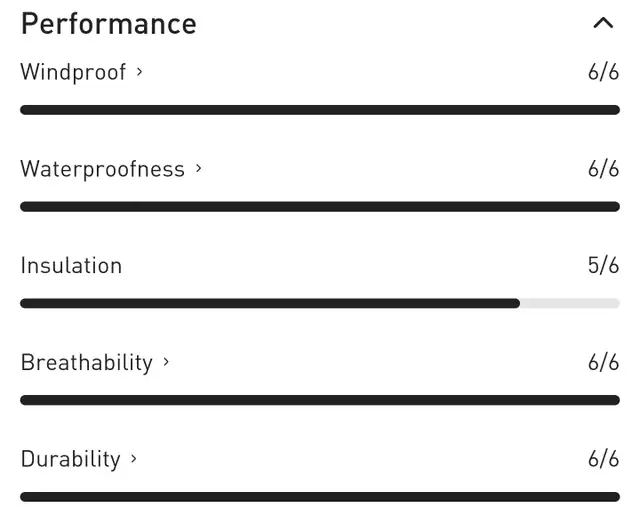Click the unfilled grey end of Insulation bar
Screen dimensions: 640x524
pyautogui.click(x=570, y=303)
